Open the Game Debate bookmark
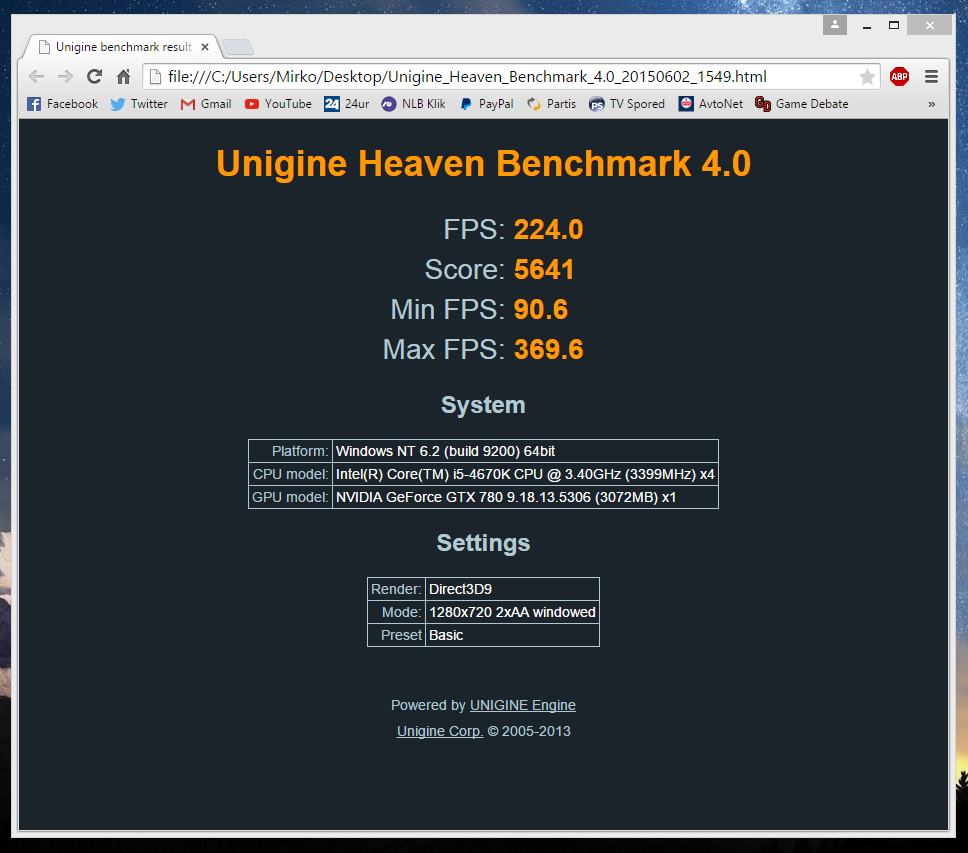 [802, 104]
